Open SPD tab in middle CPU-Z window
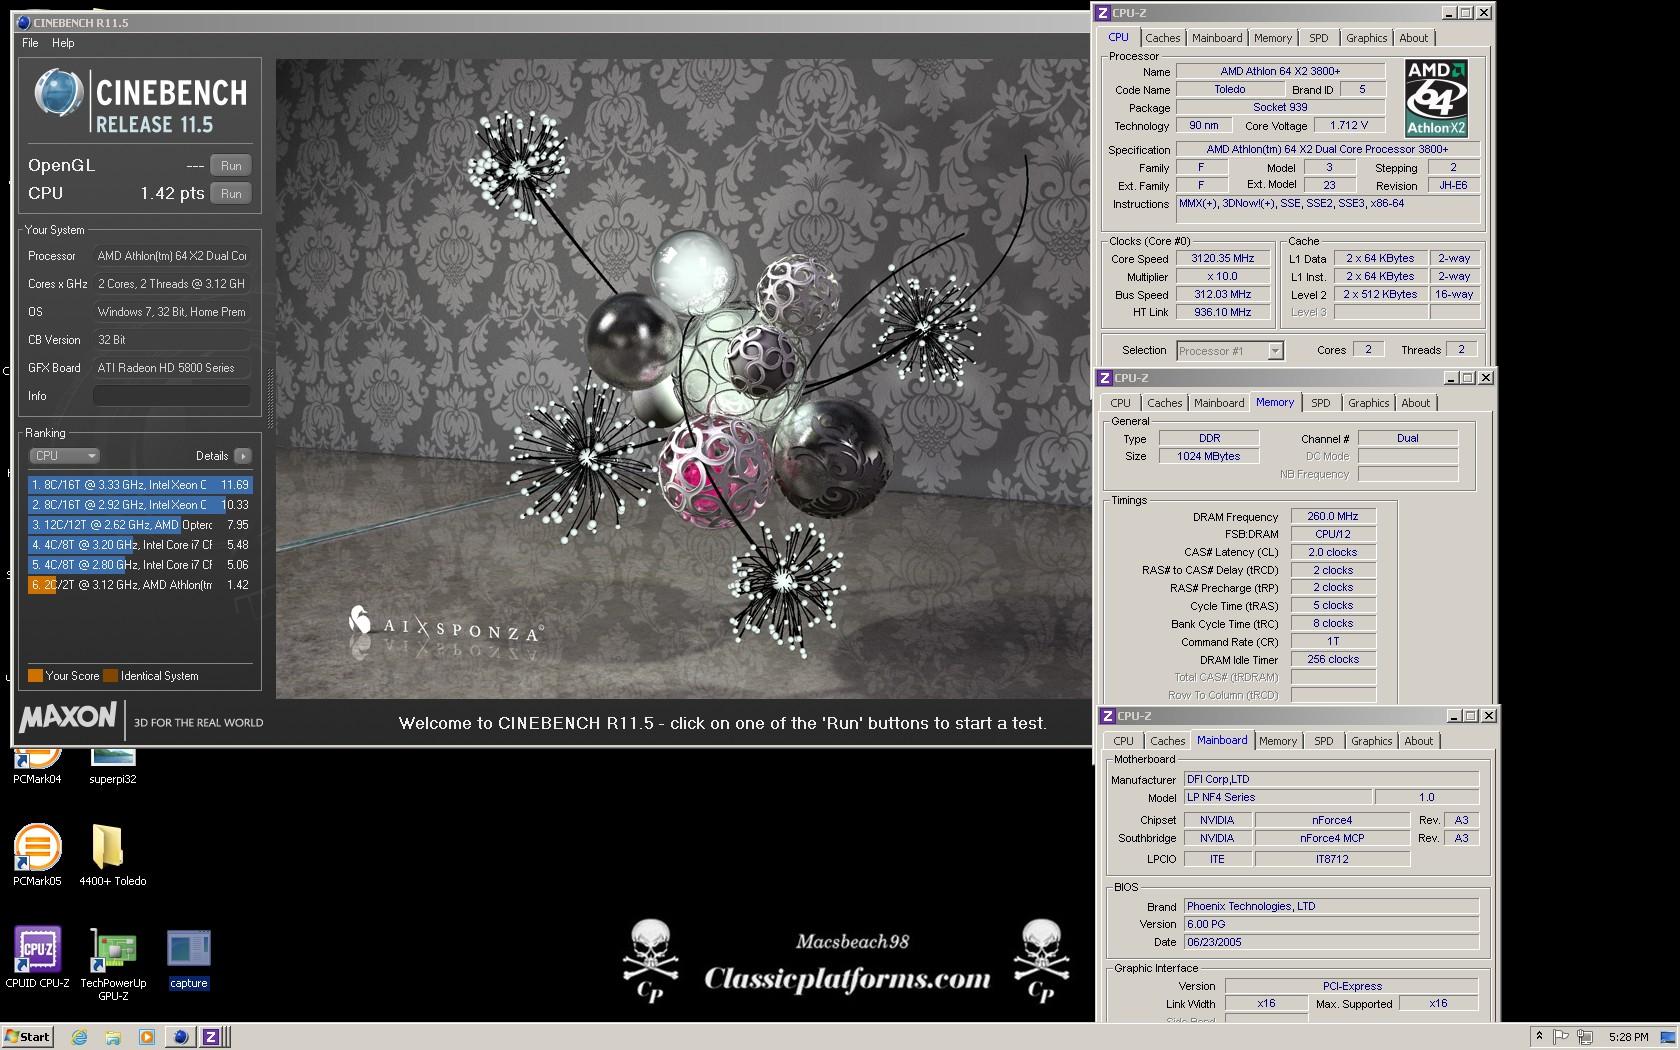This screenshot has width=1680, height=1050. point(1321,403)
